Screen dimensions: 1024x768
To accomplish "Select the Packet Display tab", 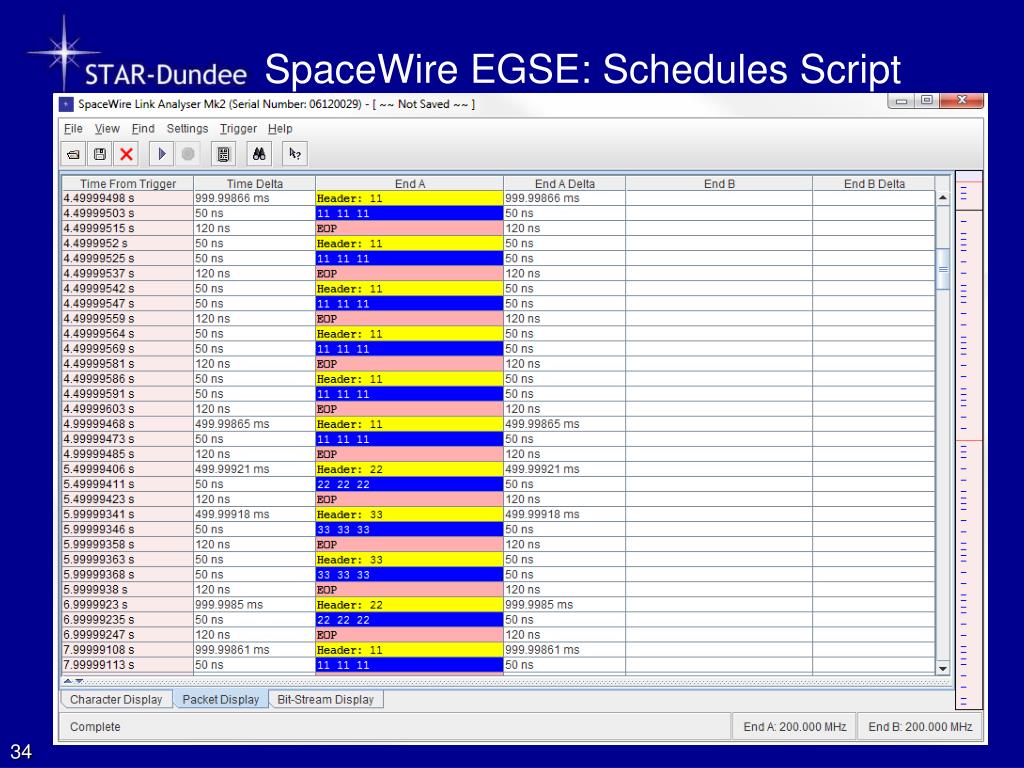I will 221,699.
